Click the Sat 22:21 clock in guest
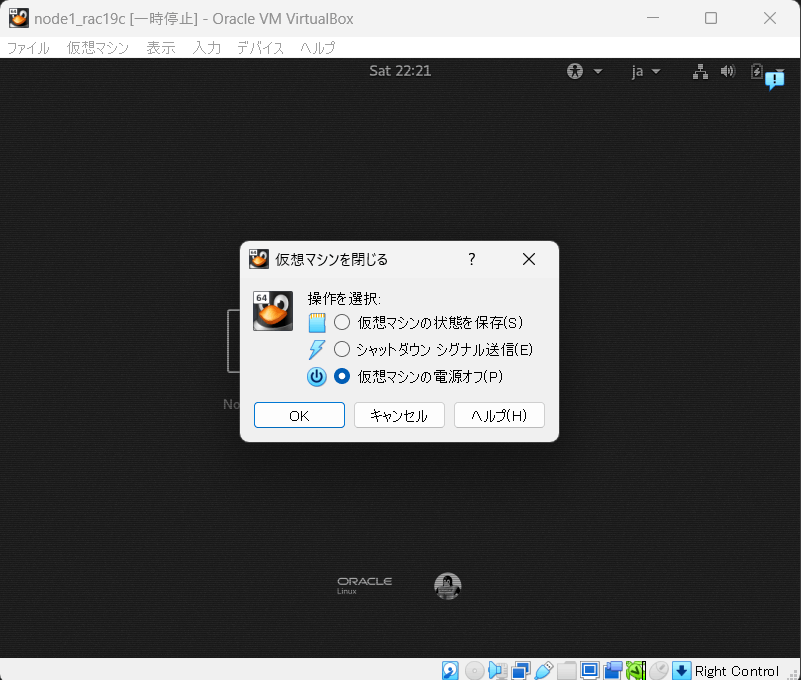 click(400, 71)
